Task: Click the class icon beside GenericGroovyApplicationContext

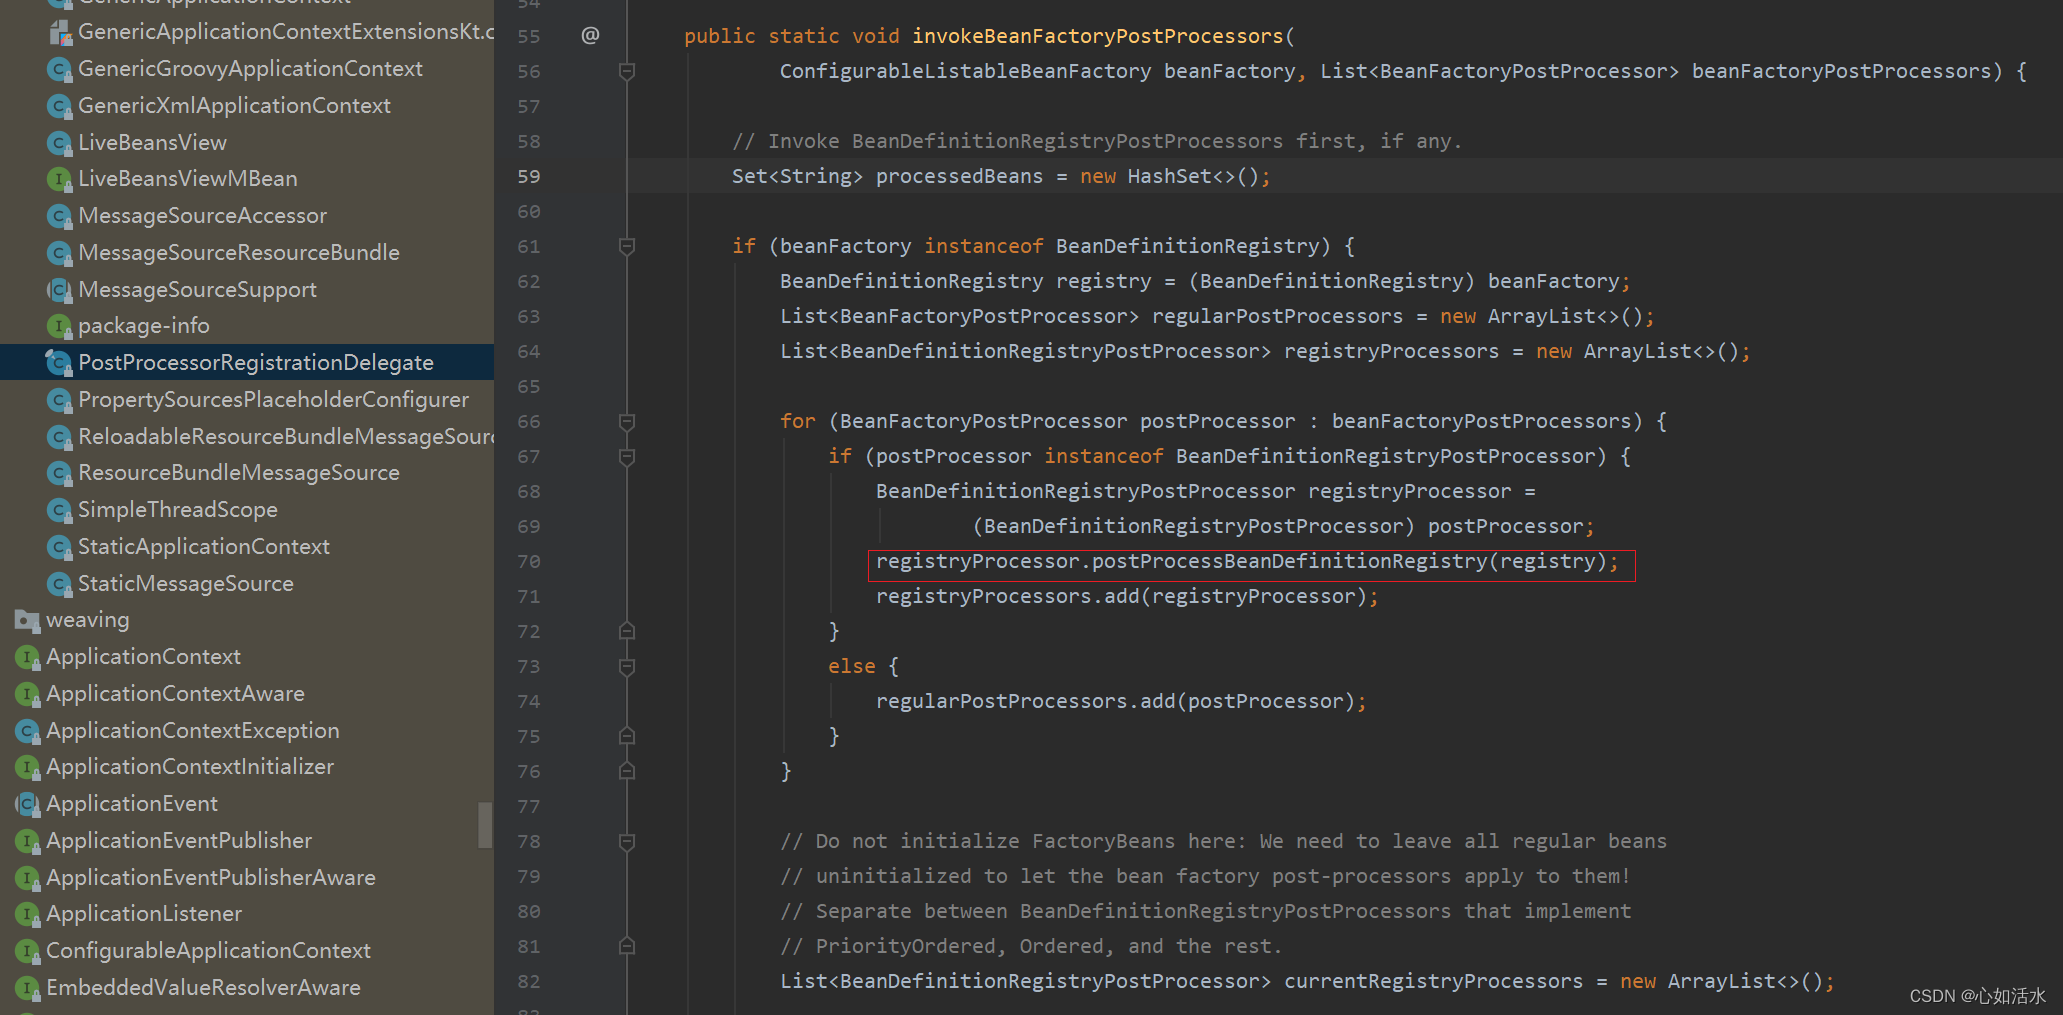Action: tap(59, 68)
